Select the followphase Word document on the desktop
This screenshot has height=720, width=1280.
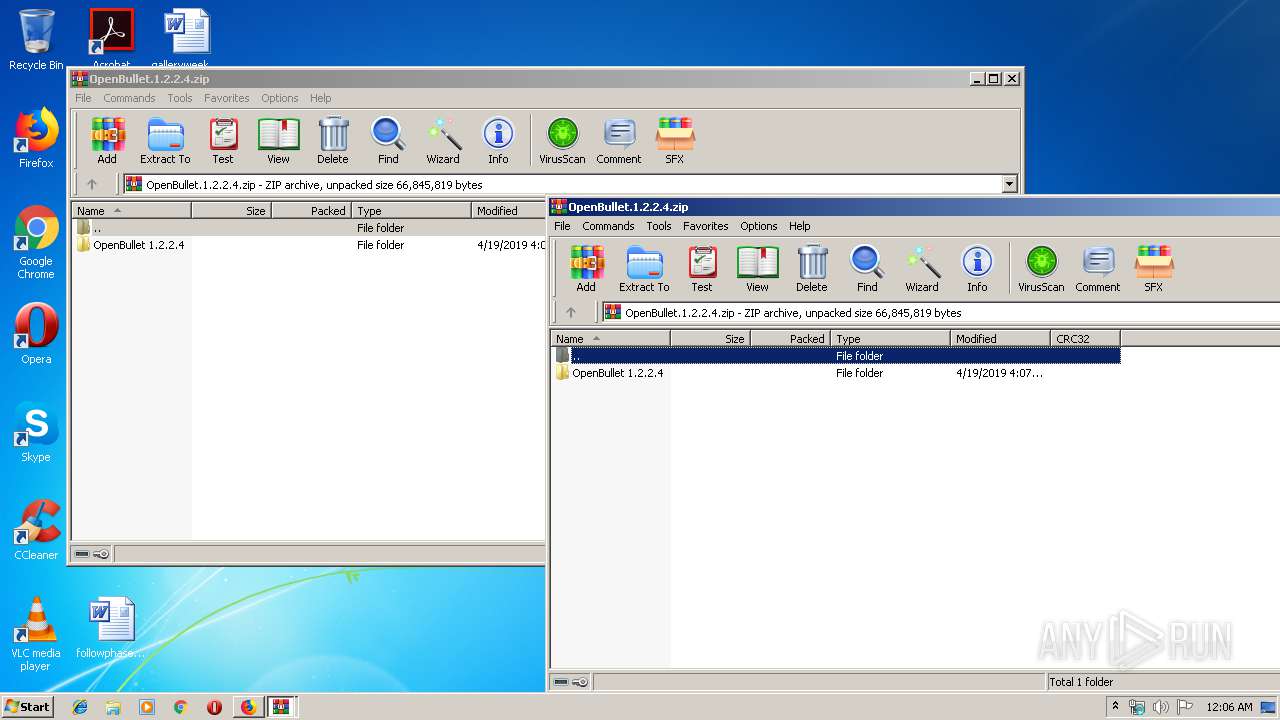110,628
